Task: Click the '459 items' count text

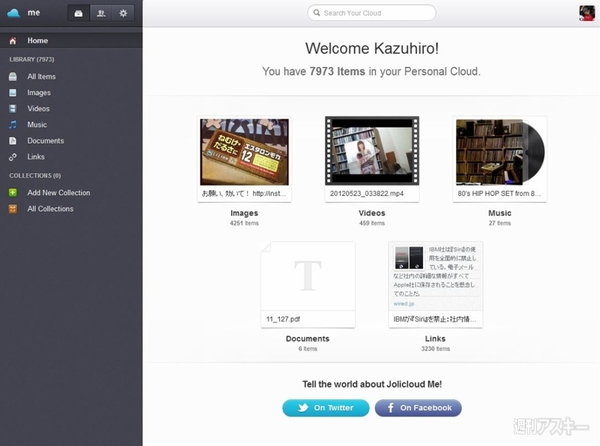Action: point(372,223)
